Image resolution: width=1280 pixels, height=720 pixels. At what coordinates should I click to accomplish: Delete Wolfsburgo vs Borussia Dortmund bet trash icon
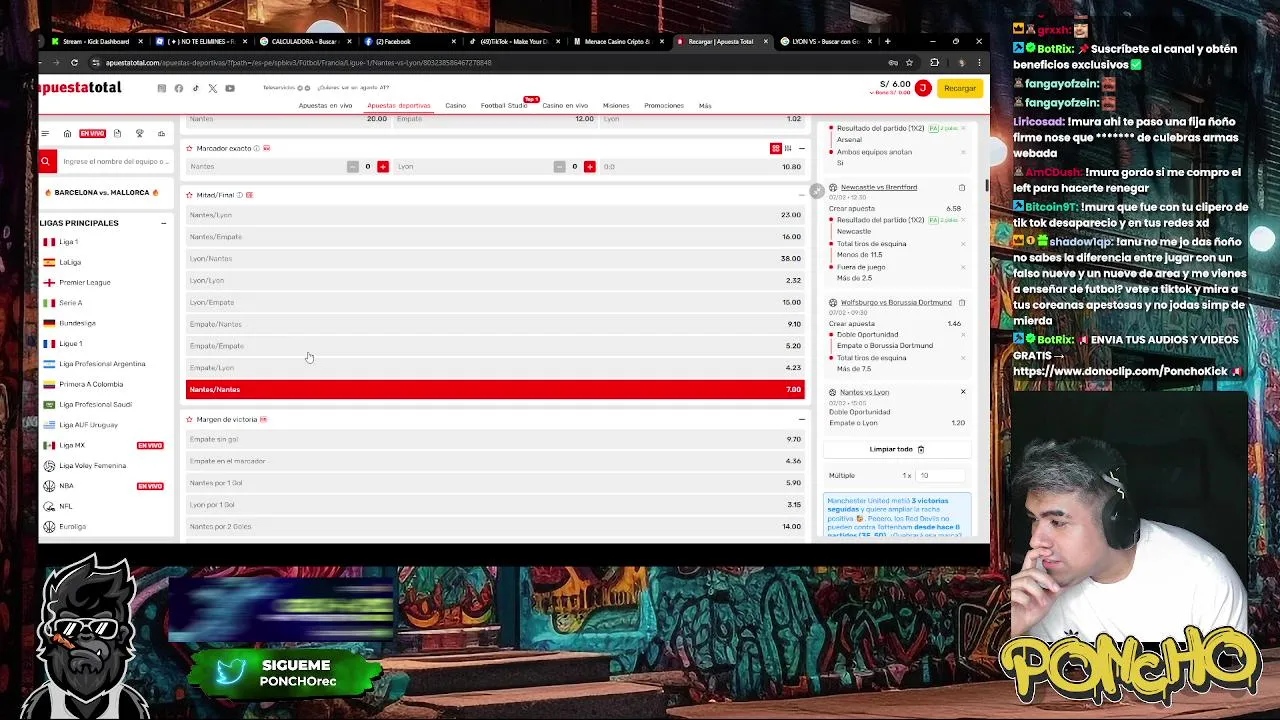tap(962, 302)
